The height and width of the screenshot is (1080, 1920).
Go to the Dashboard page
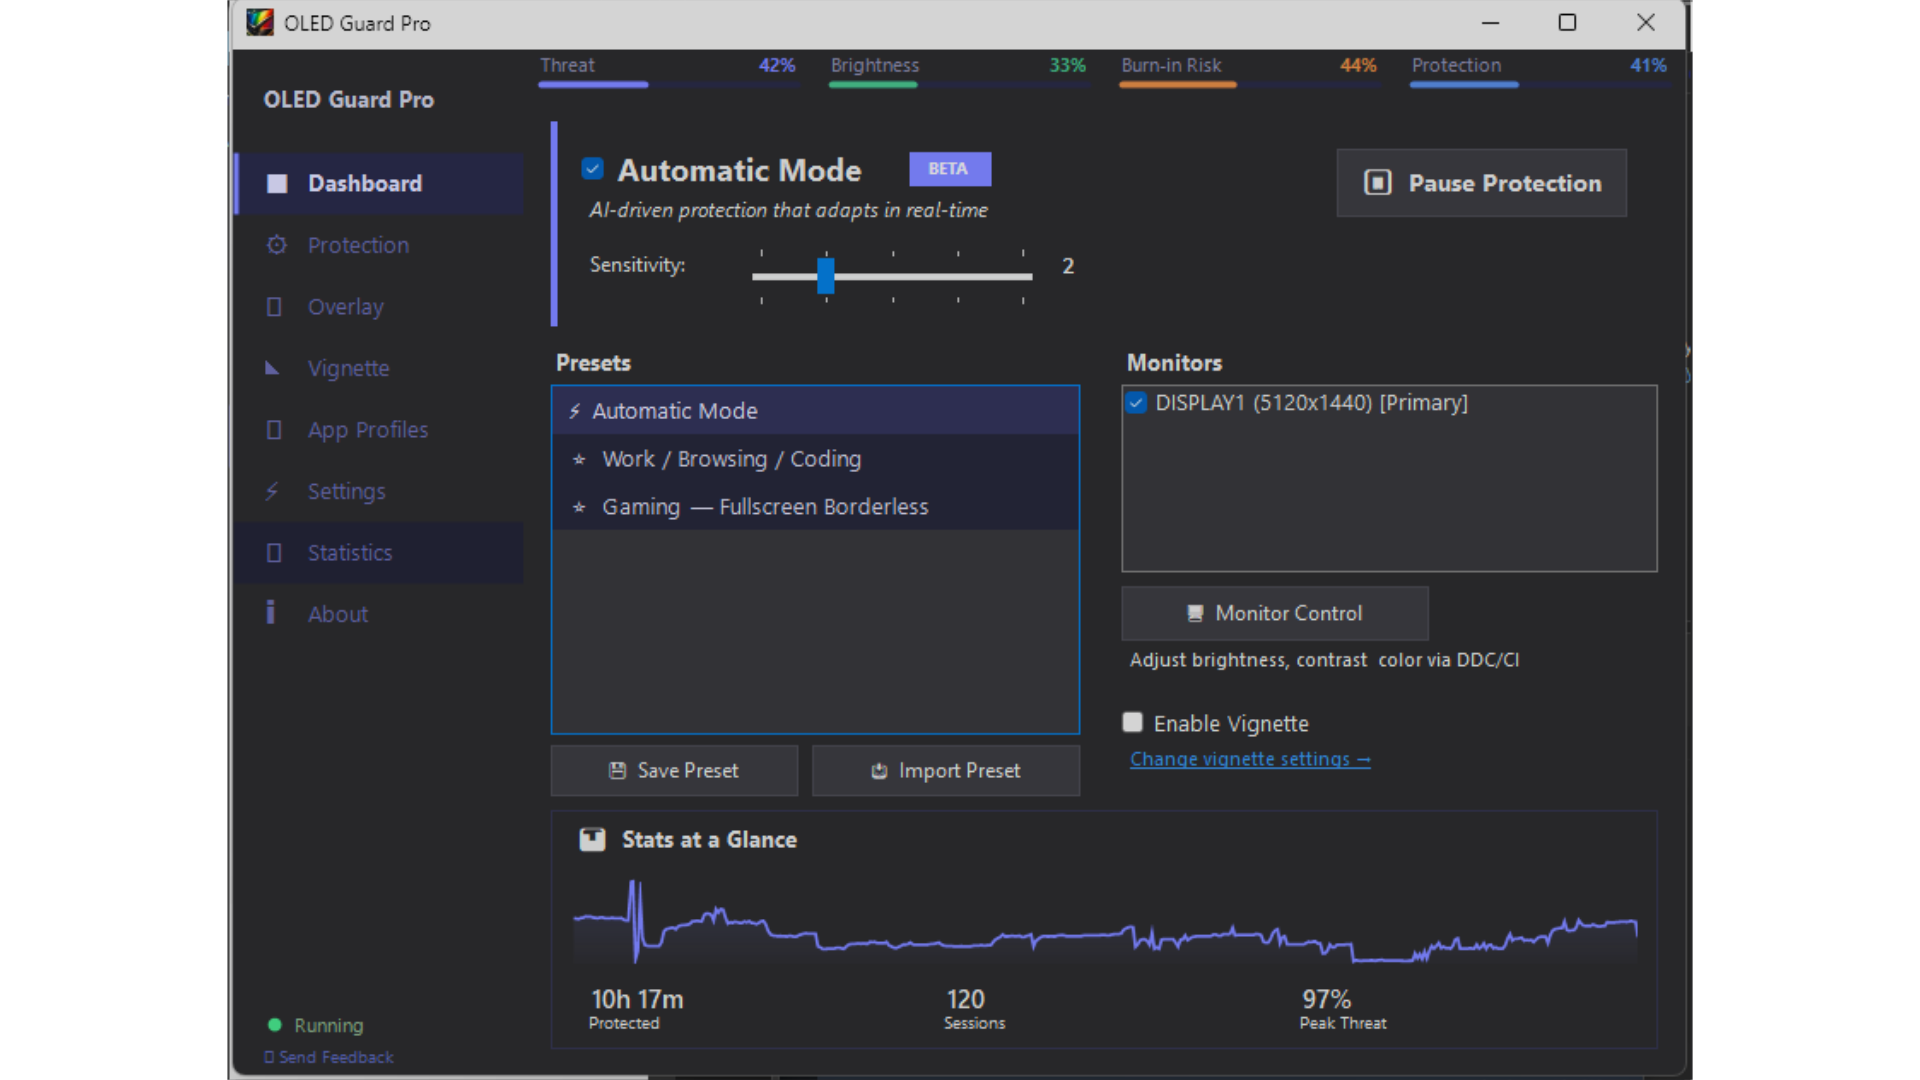[365, 183]
